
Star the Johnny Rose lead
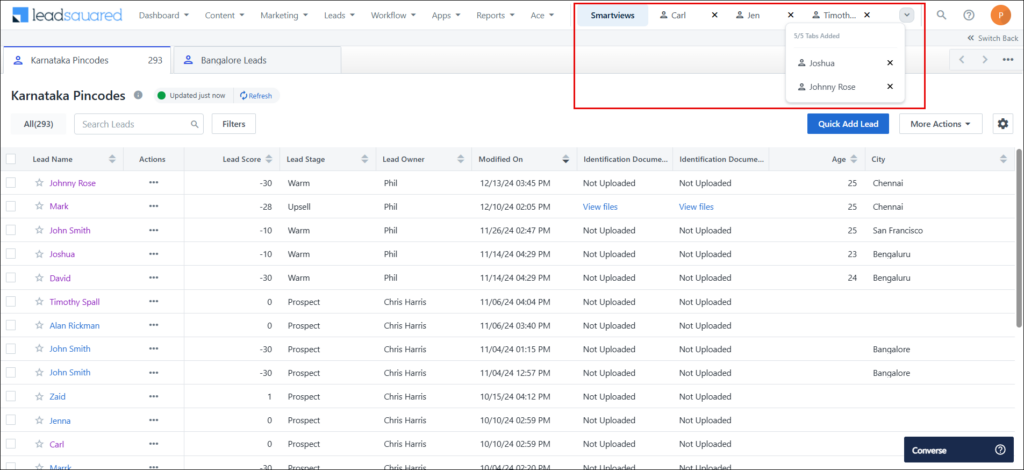click(39, 183)
